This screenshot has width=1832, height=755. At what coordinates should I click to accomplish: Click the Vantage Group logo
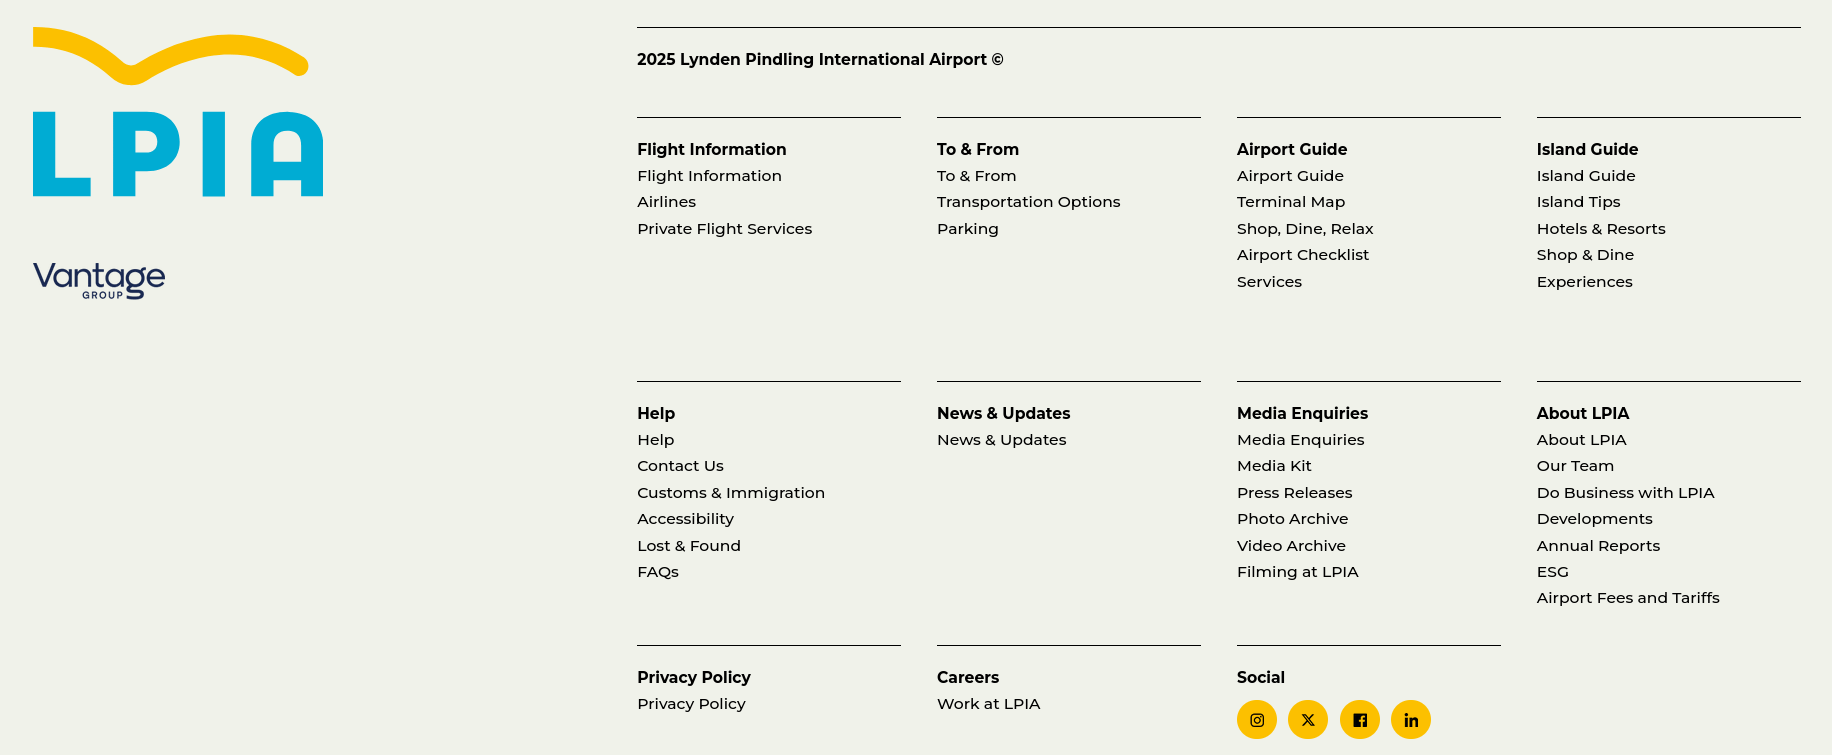tap(99, 281)
